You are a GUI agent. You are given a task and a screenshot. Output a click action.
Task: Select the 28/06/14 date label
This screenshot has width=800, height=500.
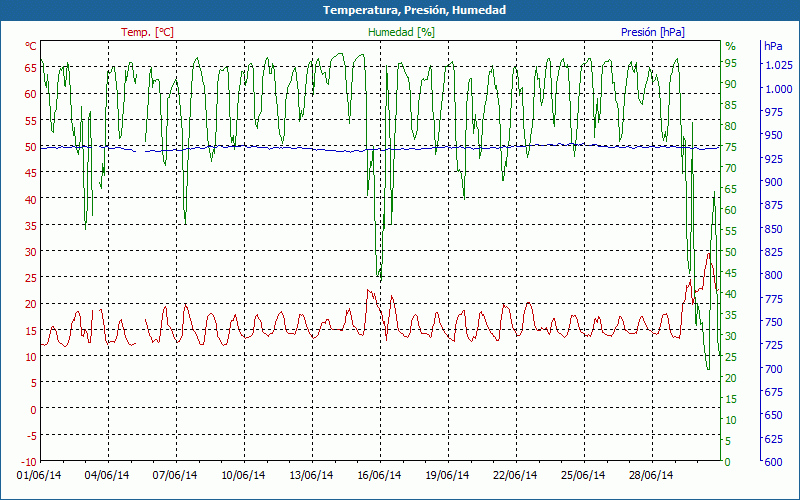click(652, 476)
